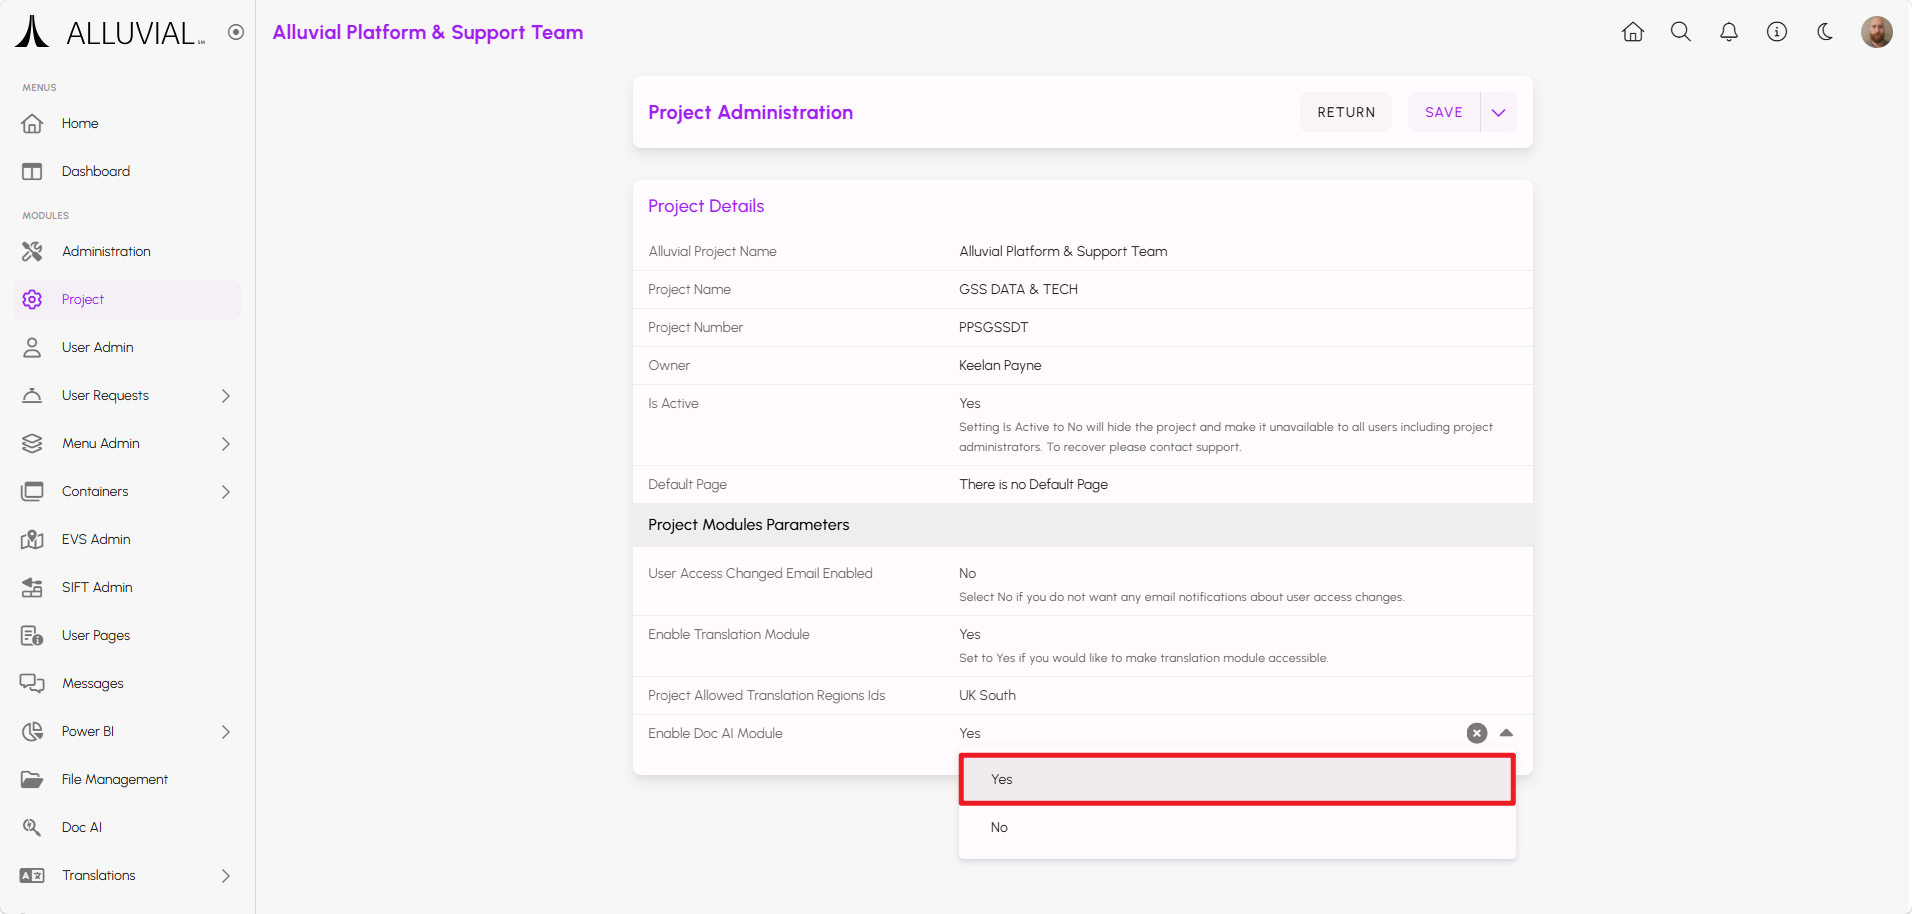Viewport: 1912px width, 914px height.
Task: Click the Messages chat icon
Action: (x=32, y=684)
